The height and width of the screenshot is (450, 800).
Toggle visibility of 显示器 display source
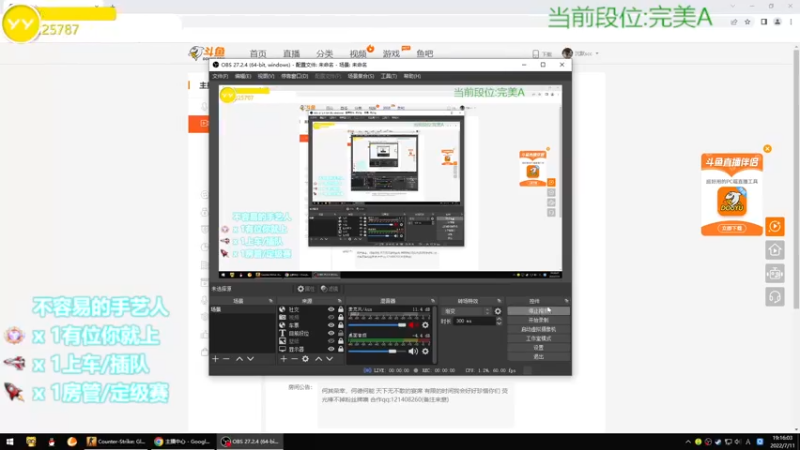[331, 349]
